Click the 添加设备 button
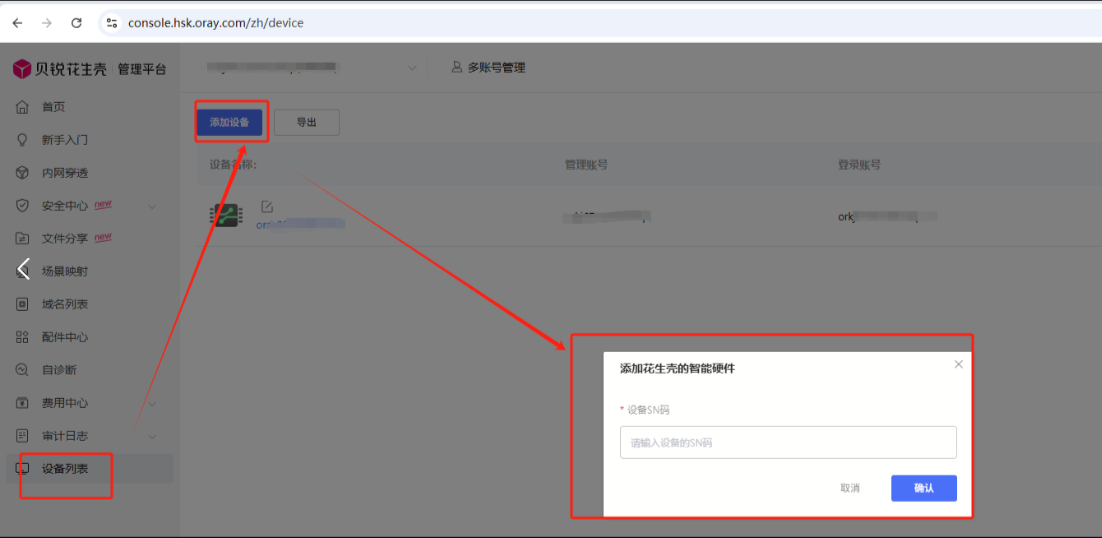This screenshot has height=538, width=1102. (x=229, y=122)
